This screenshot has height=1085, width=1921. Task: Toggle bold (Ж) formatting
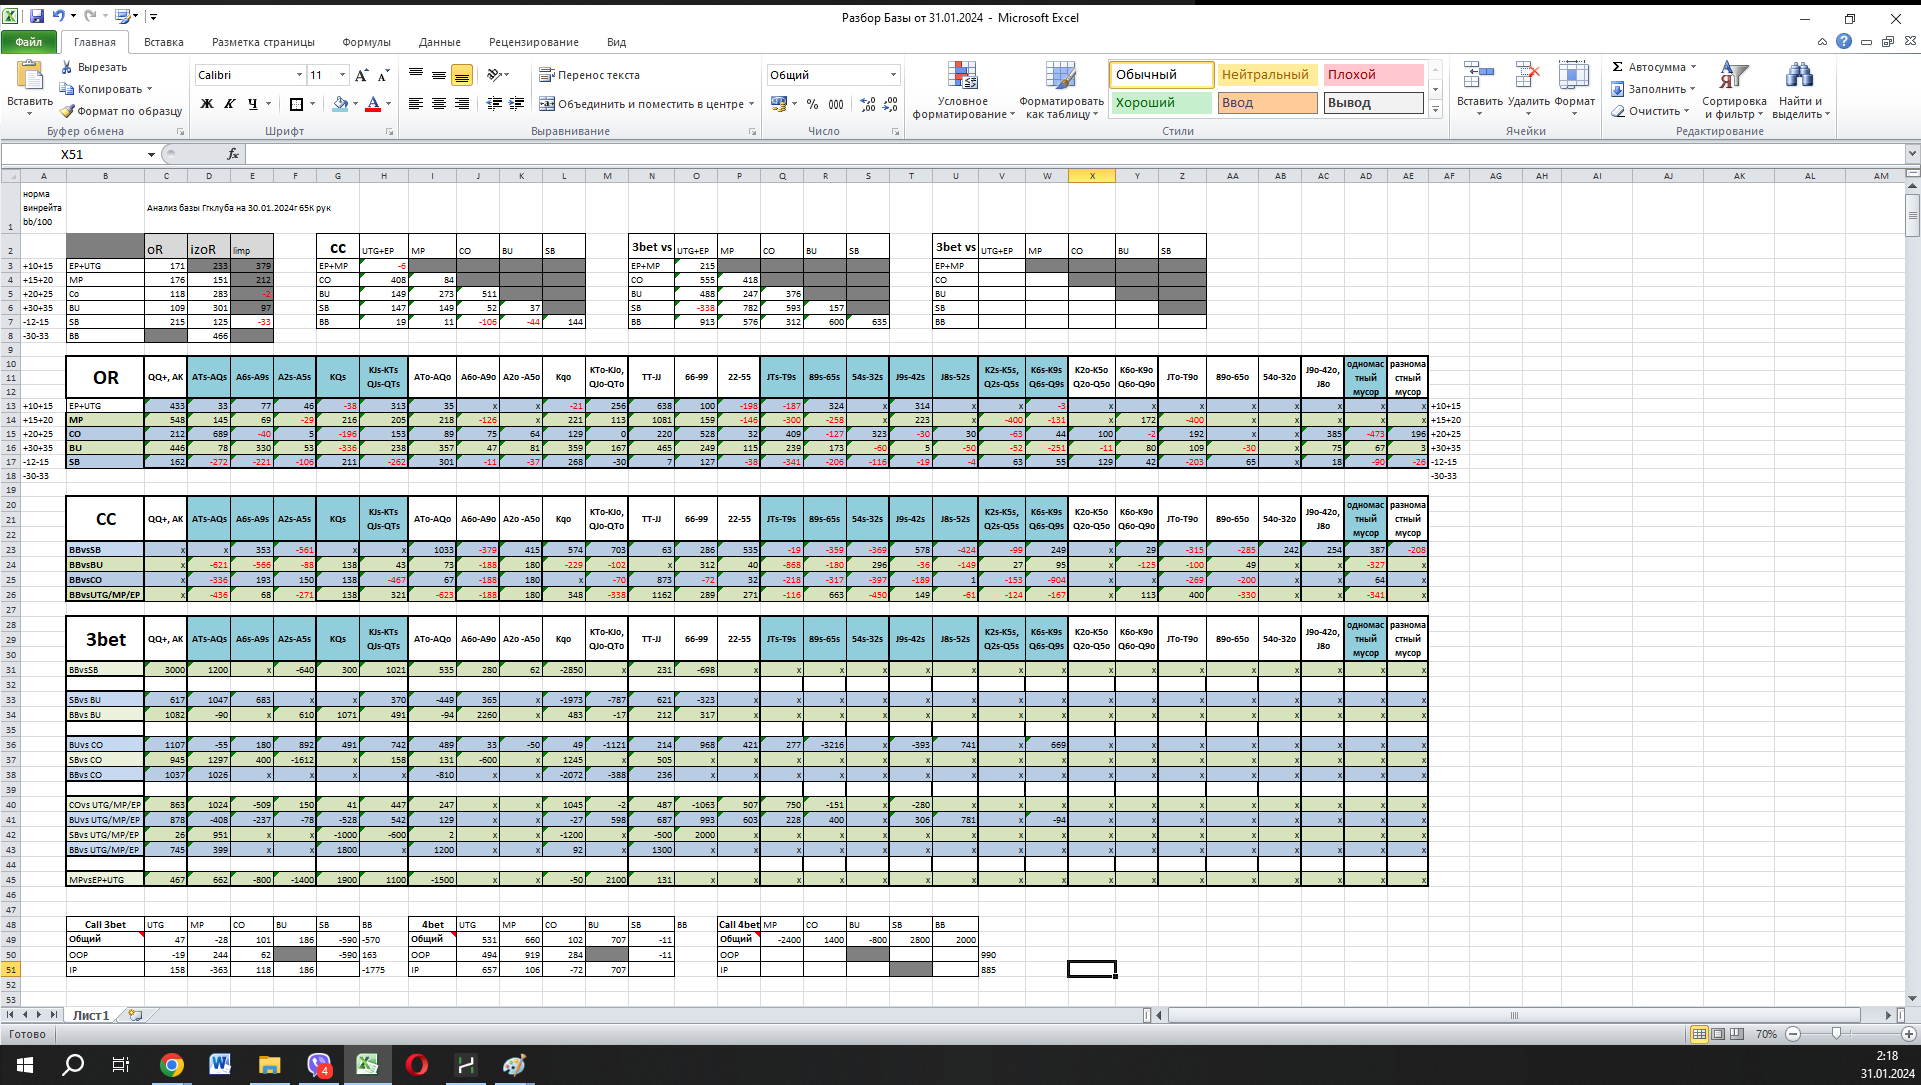click(x=207, y=104)
